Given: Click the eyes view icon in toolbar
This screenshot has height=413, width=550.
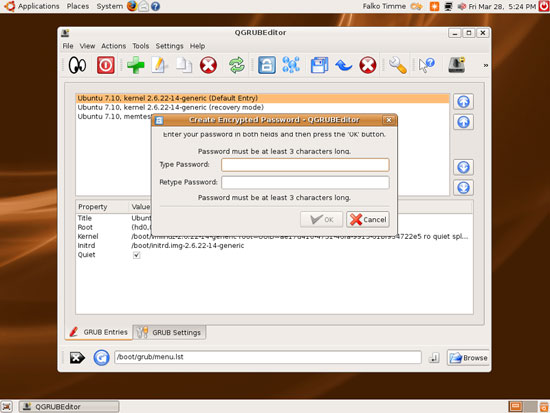Looking at the screenshot, I should pos(77,65).
